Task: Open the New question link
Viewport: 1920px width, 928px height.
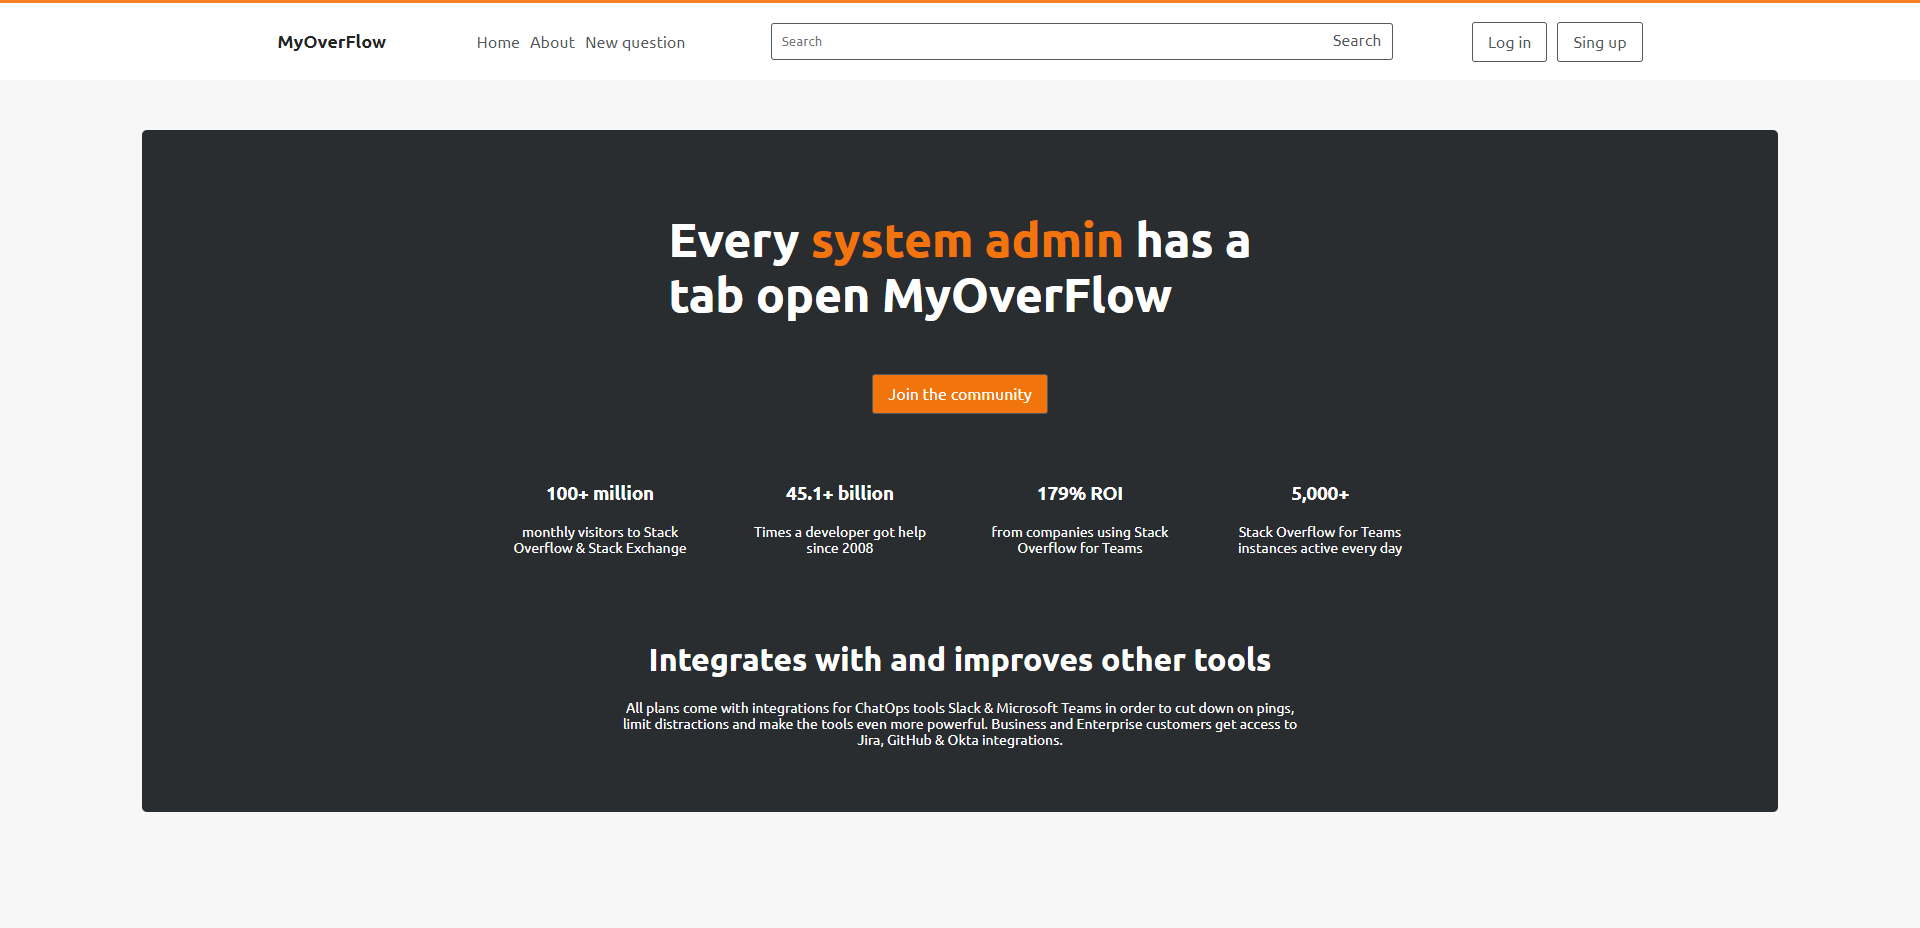Action: point(635,42)
